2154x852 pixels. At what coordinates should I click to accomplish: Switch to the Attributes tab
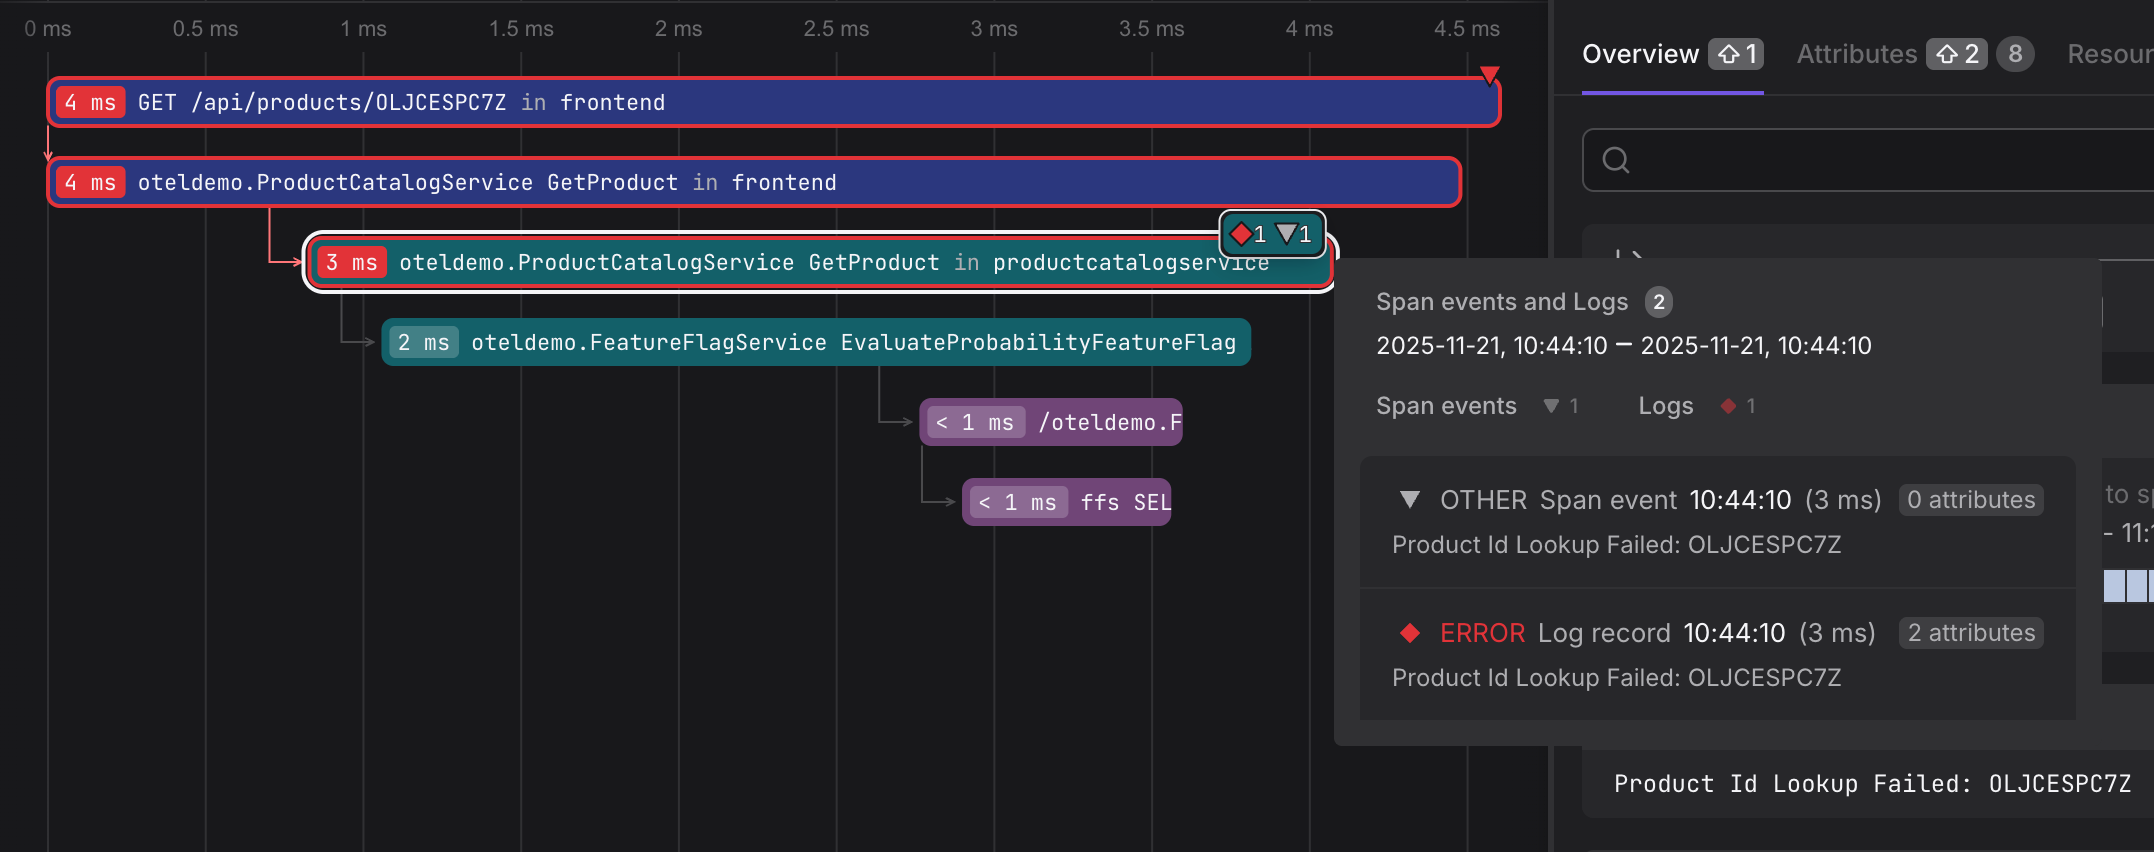click(1857, 54)
